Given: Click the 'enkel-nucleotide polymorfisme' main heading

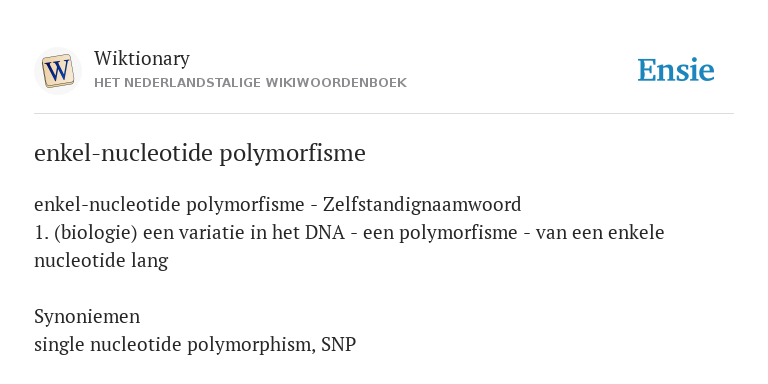Looking at the screenshot, I should click(200, 153).
